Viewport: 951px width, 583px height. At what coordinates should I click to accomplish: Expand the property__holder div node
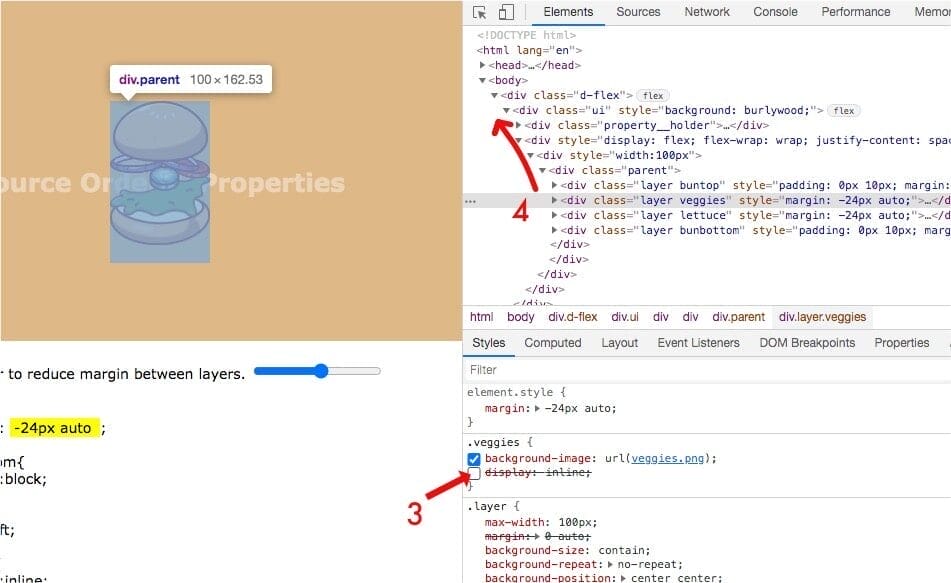point(518,125)
